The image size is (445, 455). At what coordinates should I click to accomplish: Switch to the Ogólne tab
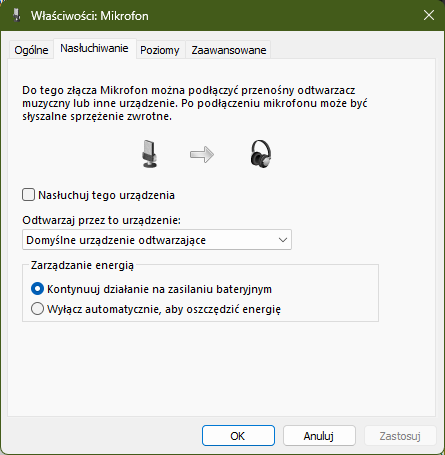31,50
